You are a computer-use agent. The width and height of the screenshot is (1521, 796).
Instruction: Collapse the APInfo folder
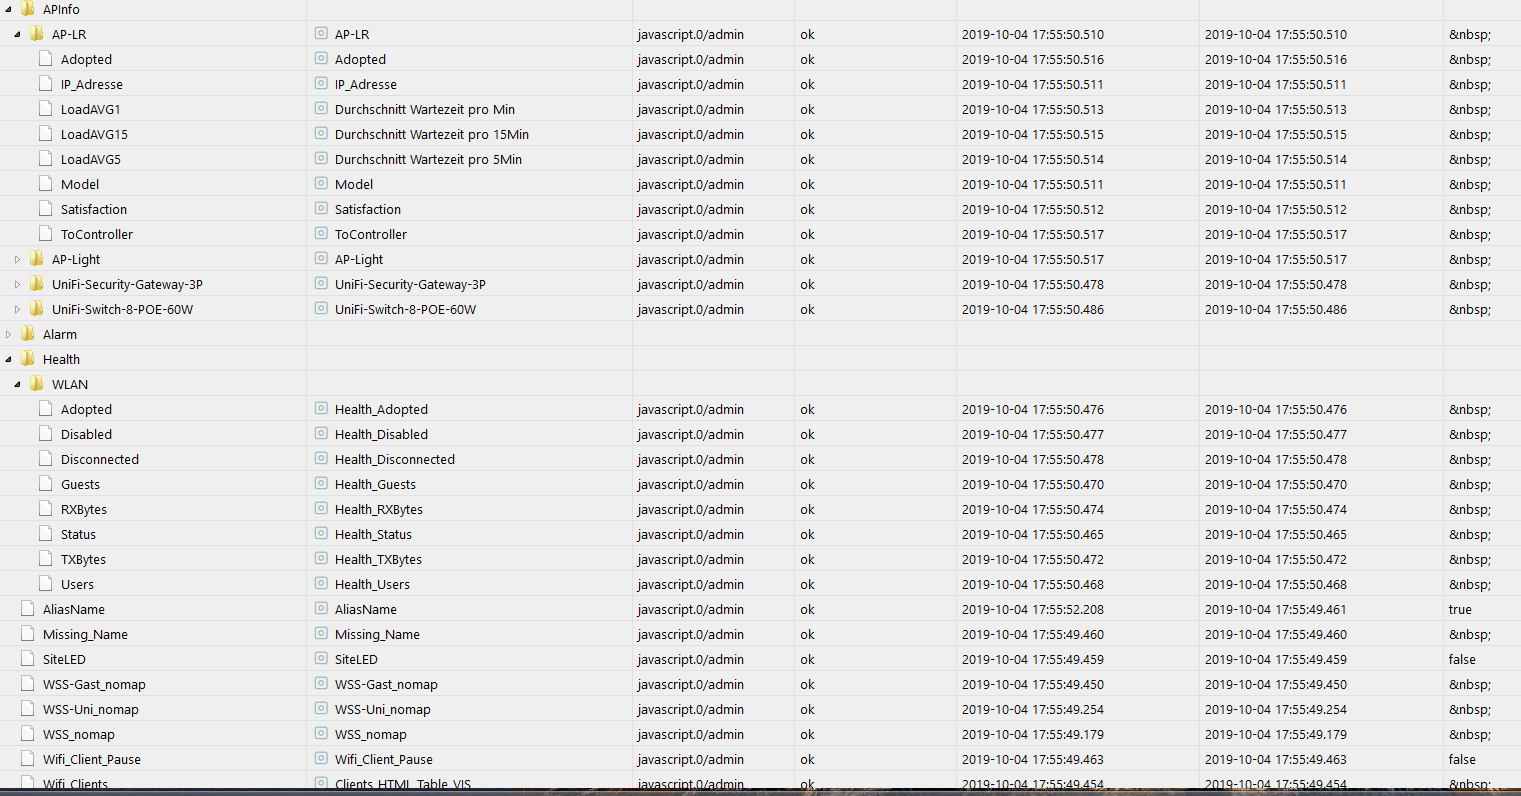[9, 9]
